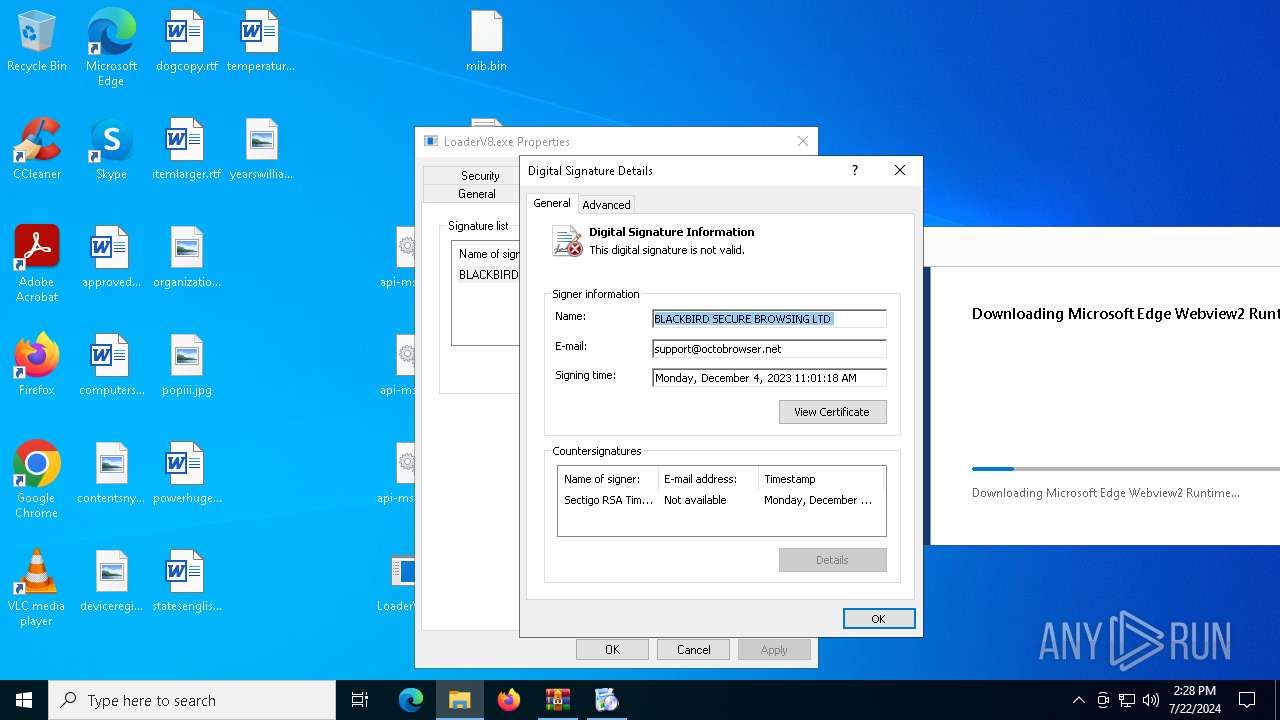This screenshot has height=720, width=1280.
Task: Select the powerhuge... document icon
Action: 186,473
